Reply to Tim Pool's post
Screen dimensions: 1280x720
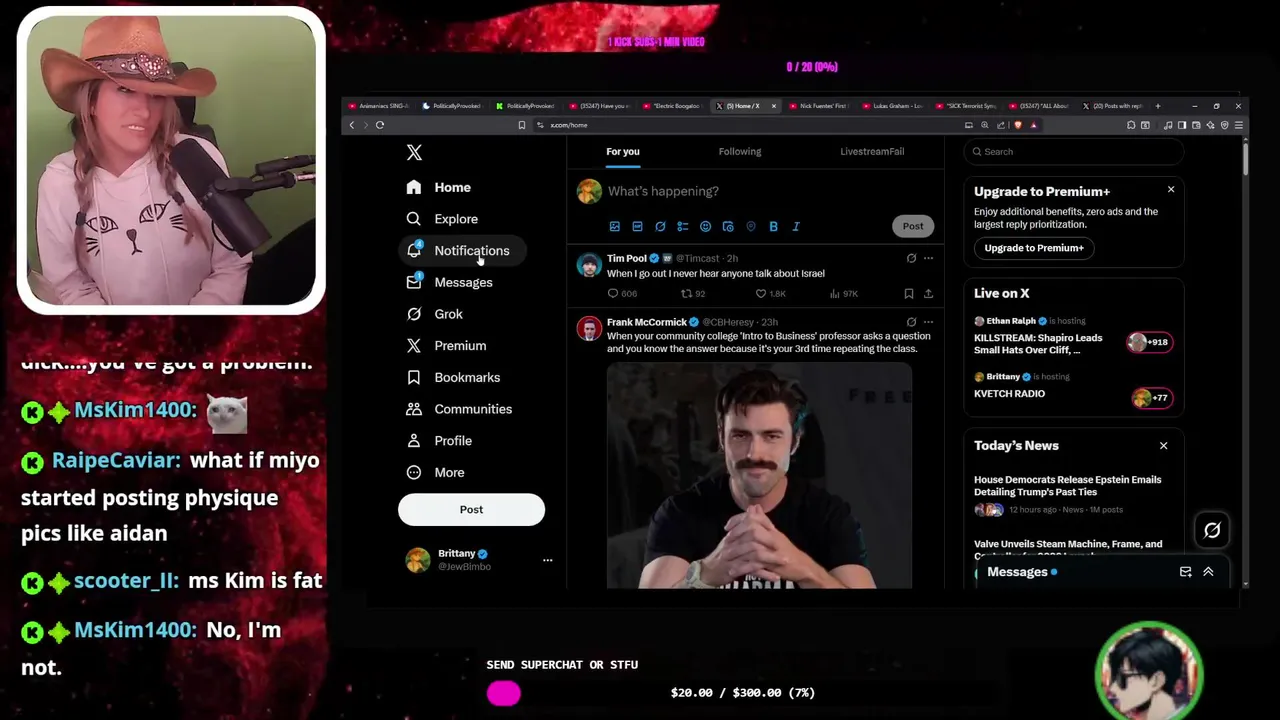pos(622,294)
